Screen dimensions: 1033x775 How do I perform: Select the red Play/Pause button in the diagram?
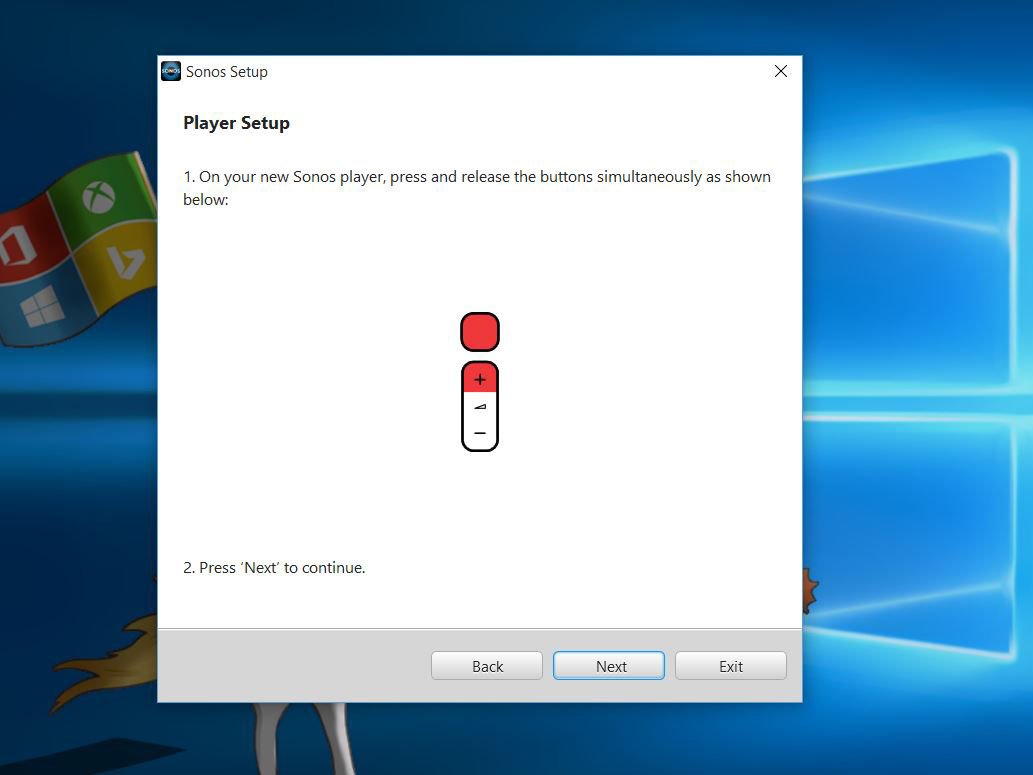479,330
